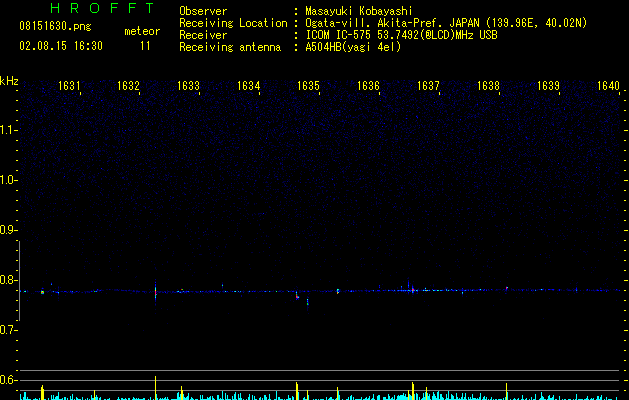
Task: Click the gray frequency range bar on left axis
Action: pos(19,281)
